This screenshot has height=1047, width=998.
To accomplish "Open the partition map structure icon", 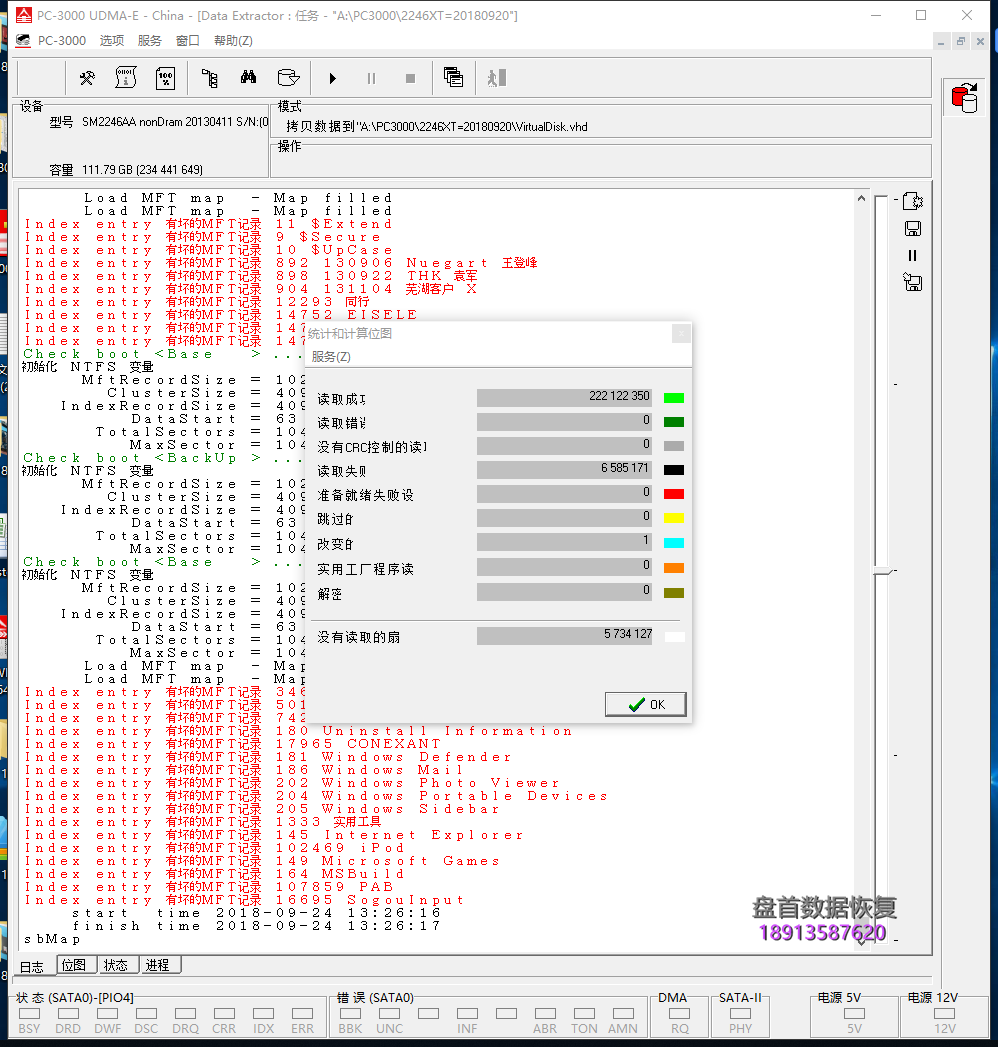I will pos(209,77).
